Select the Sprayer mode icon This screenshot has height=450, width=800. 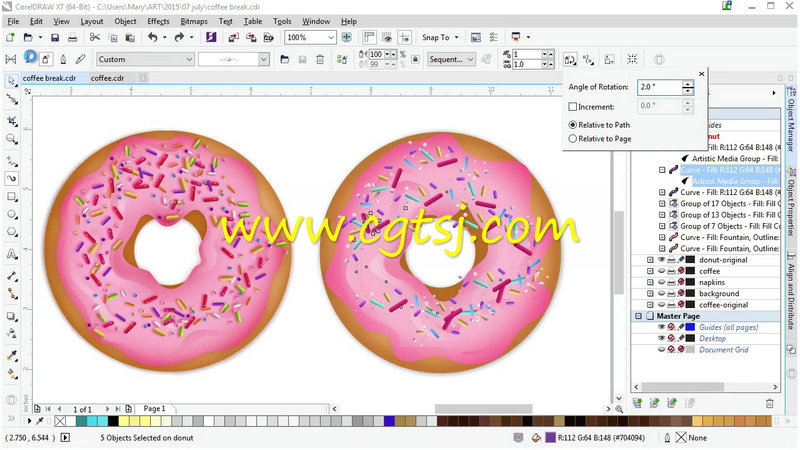(x=46, y=59)
